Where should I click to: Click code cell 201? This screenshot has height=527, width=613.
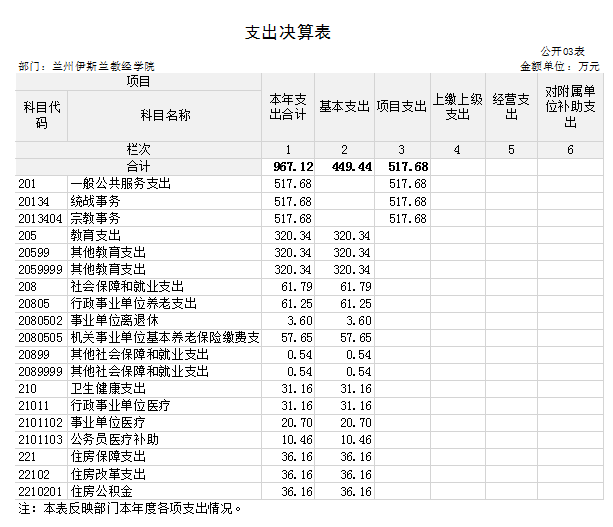point(27,184)
